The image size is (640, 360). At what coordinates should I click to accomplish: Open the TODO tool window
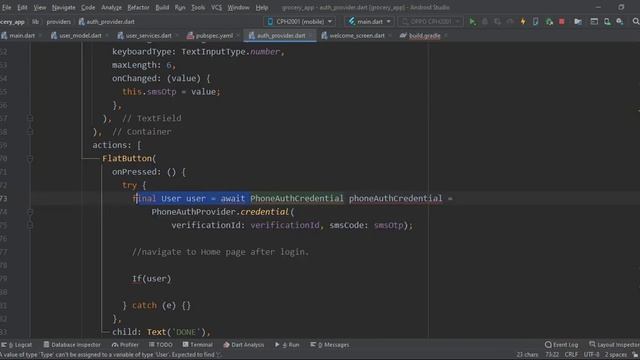(160, 345)
